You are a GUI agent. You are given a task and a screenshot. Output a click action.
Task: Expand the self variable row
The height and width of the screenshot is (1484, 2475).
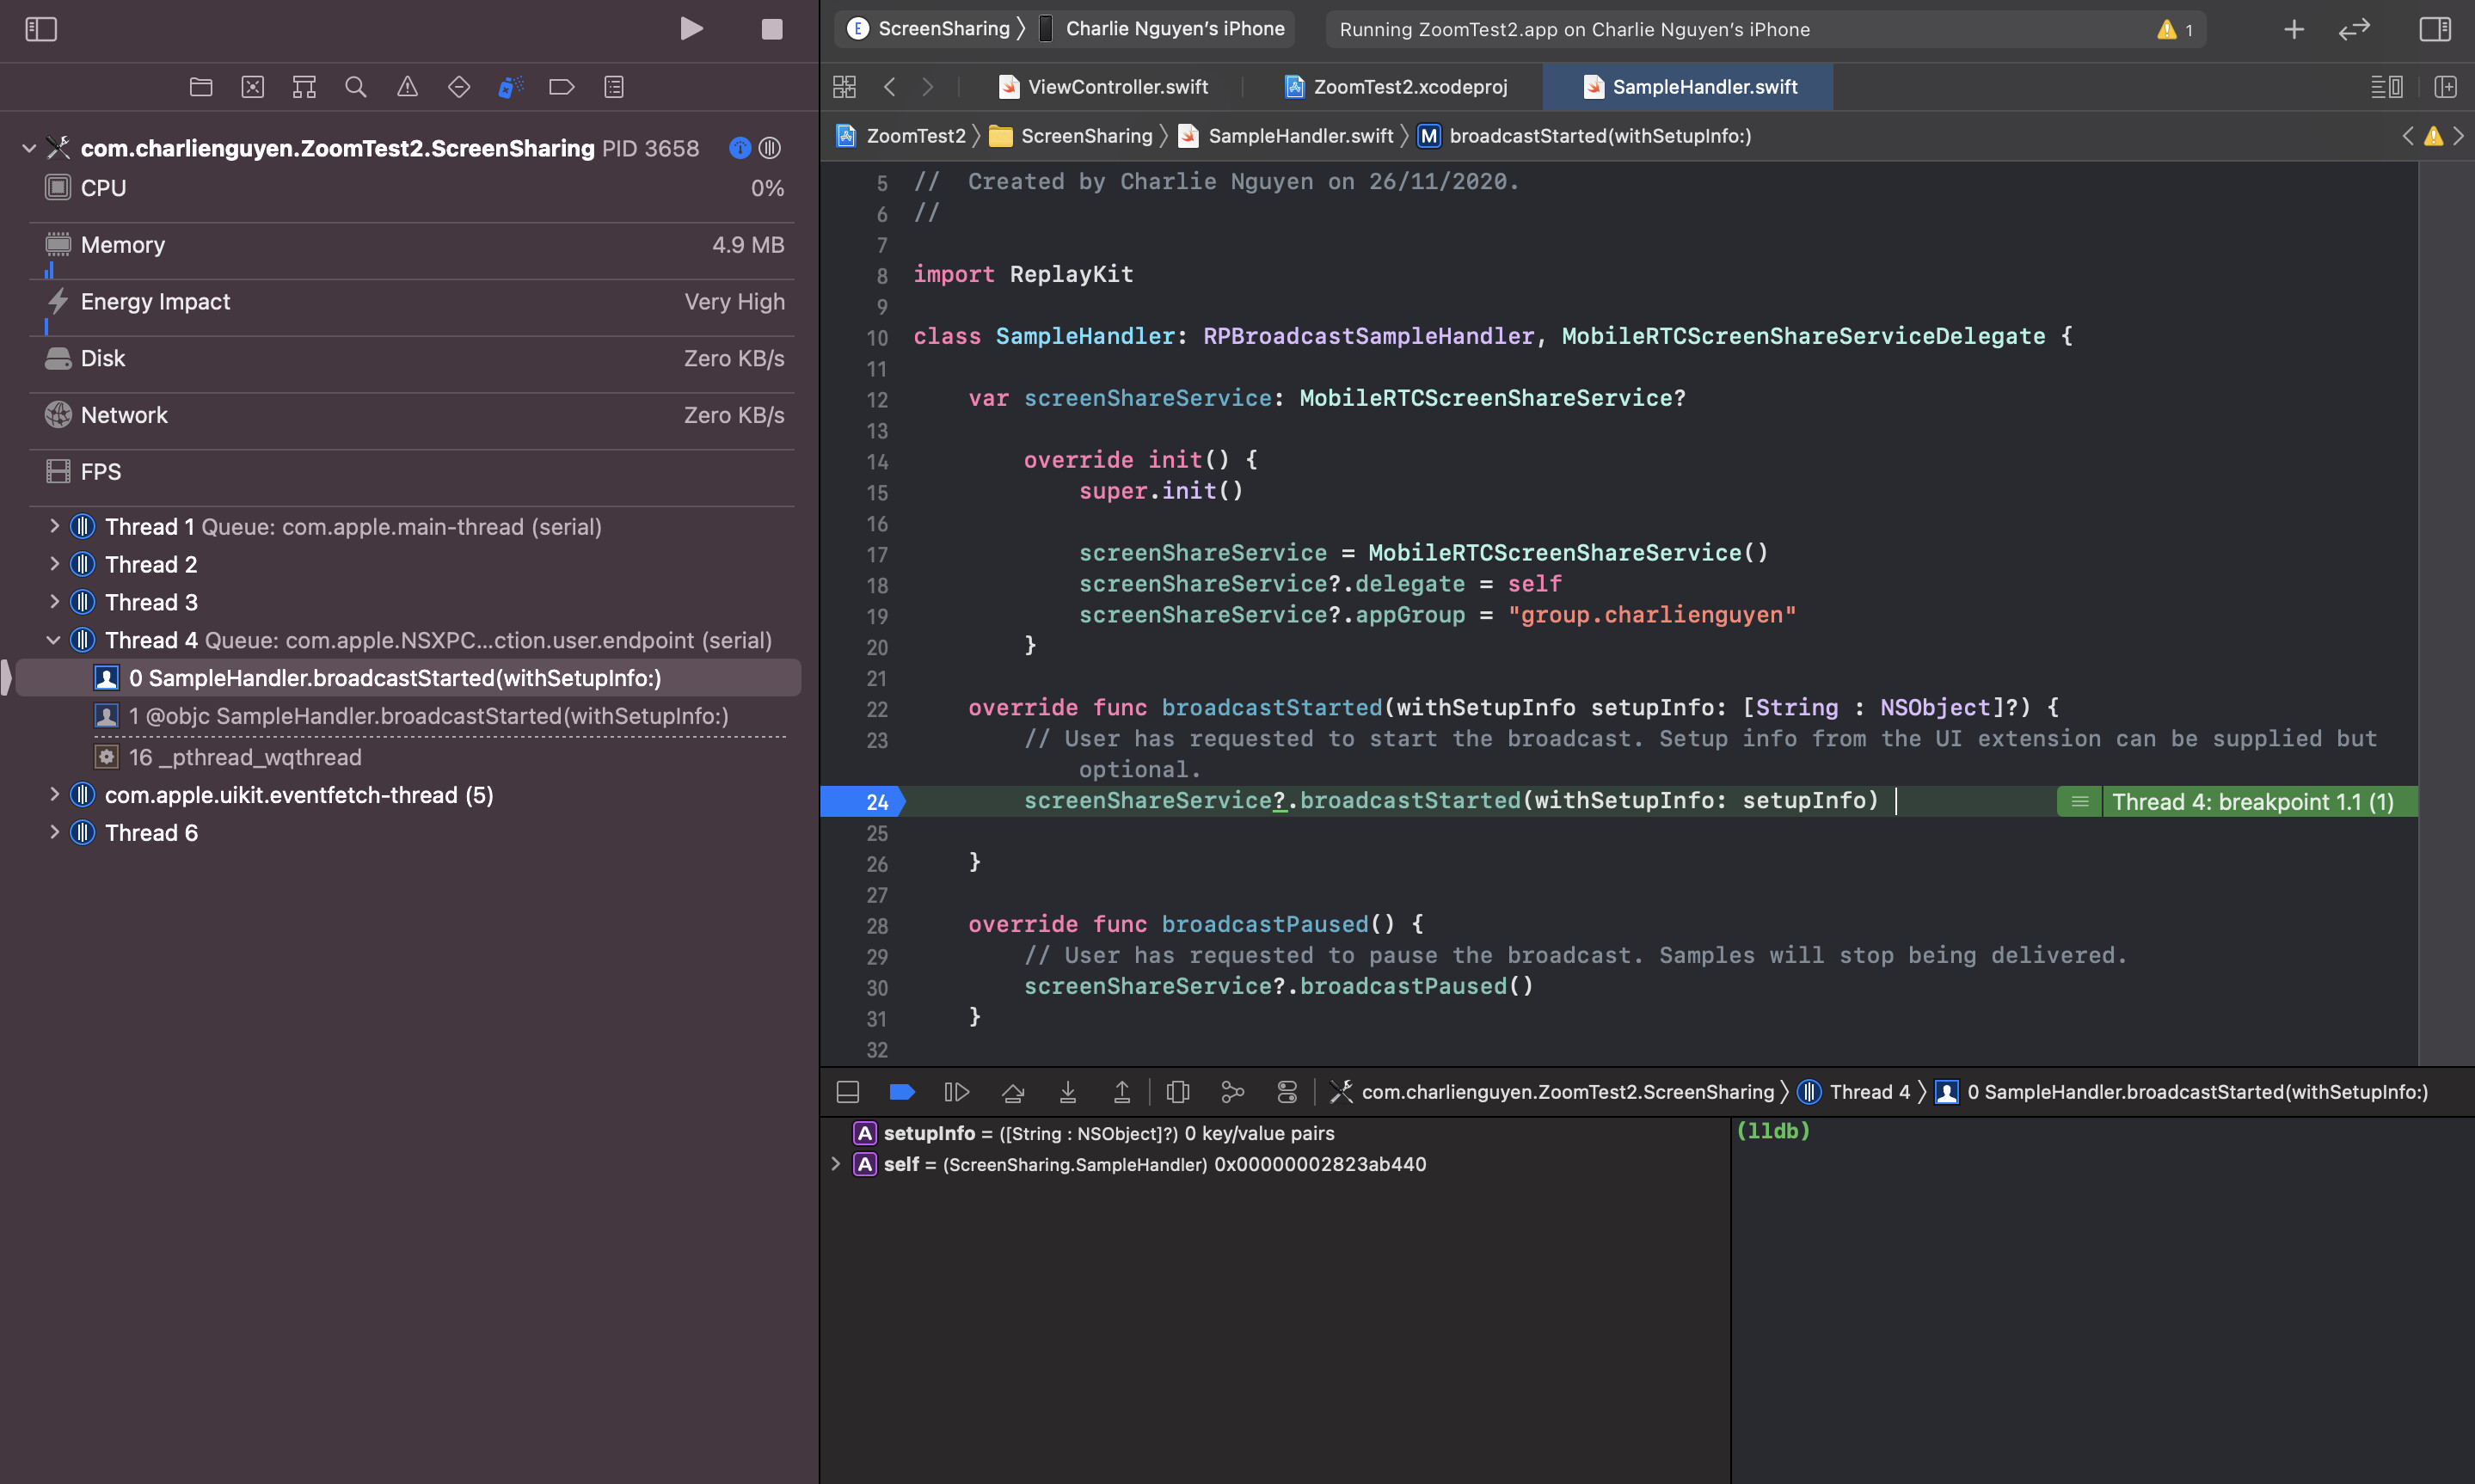[836, 1164]
